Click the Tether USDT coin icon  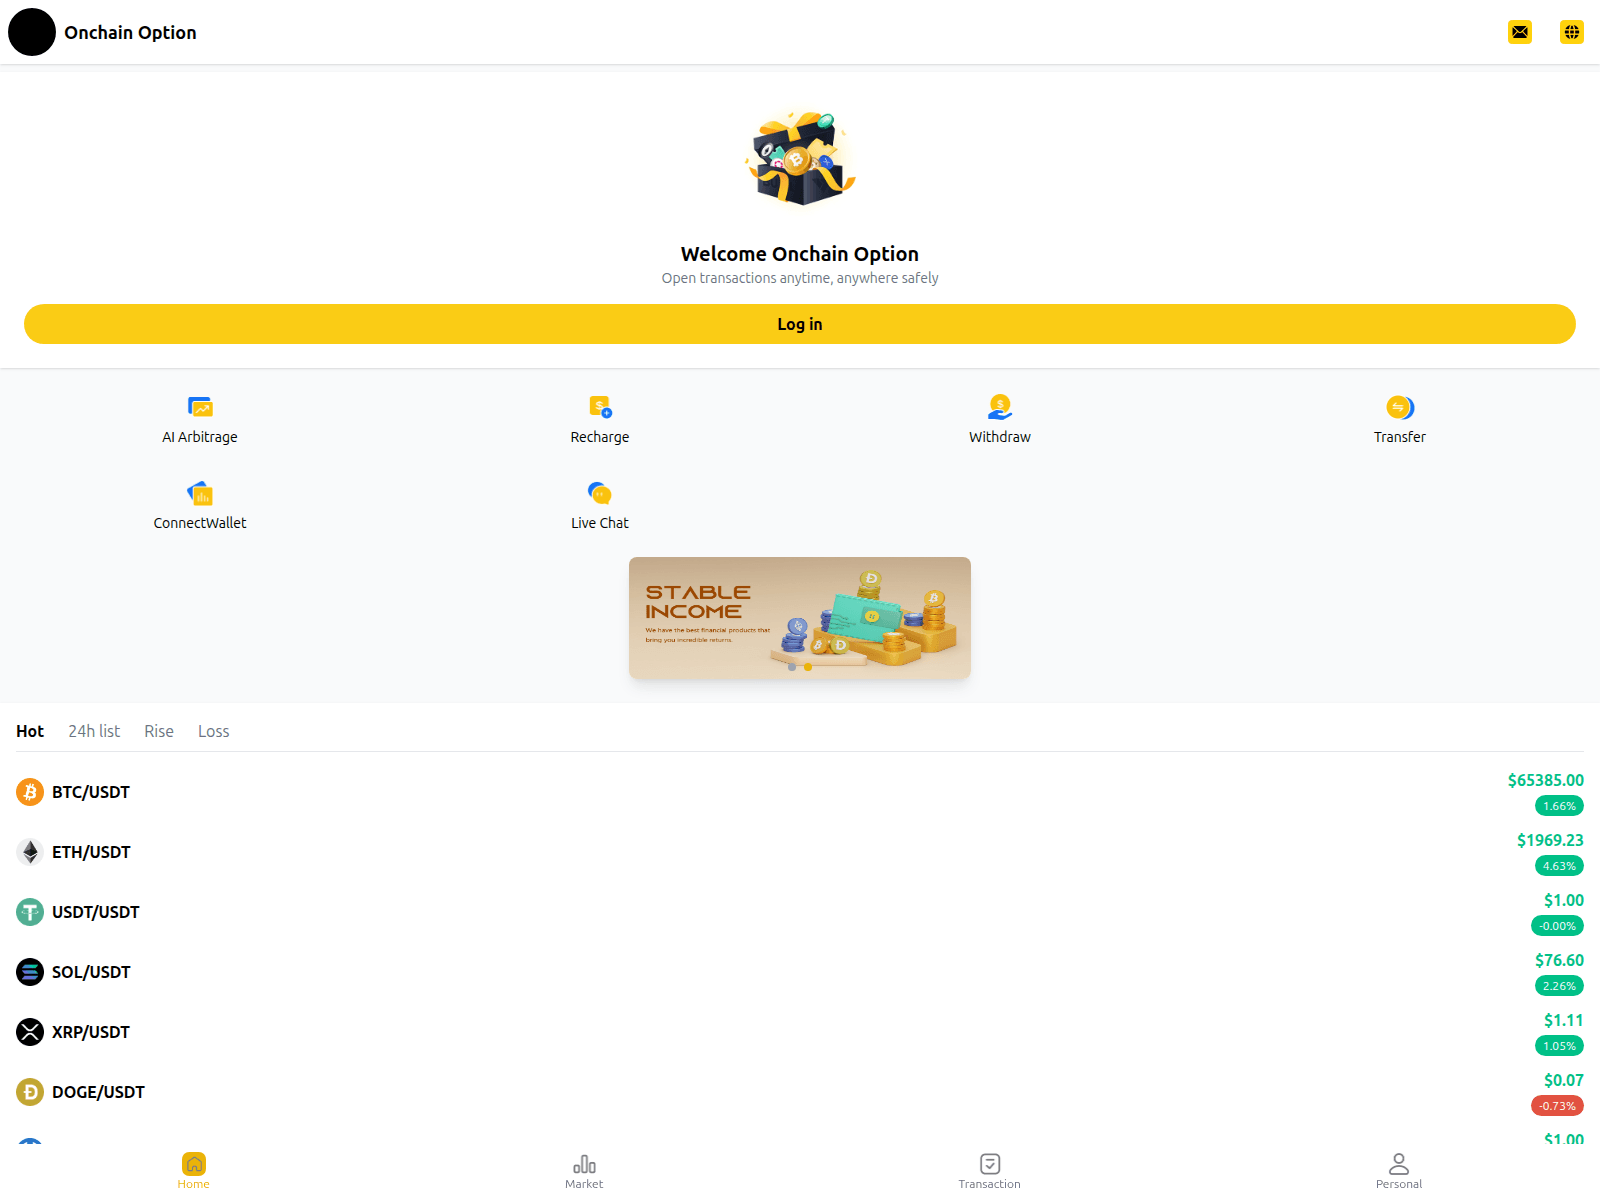tap(30, 912)
